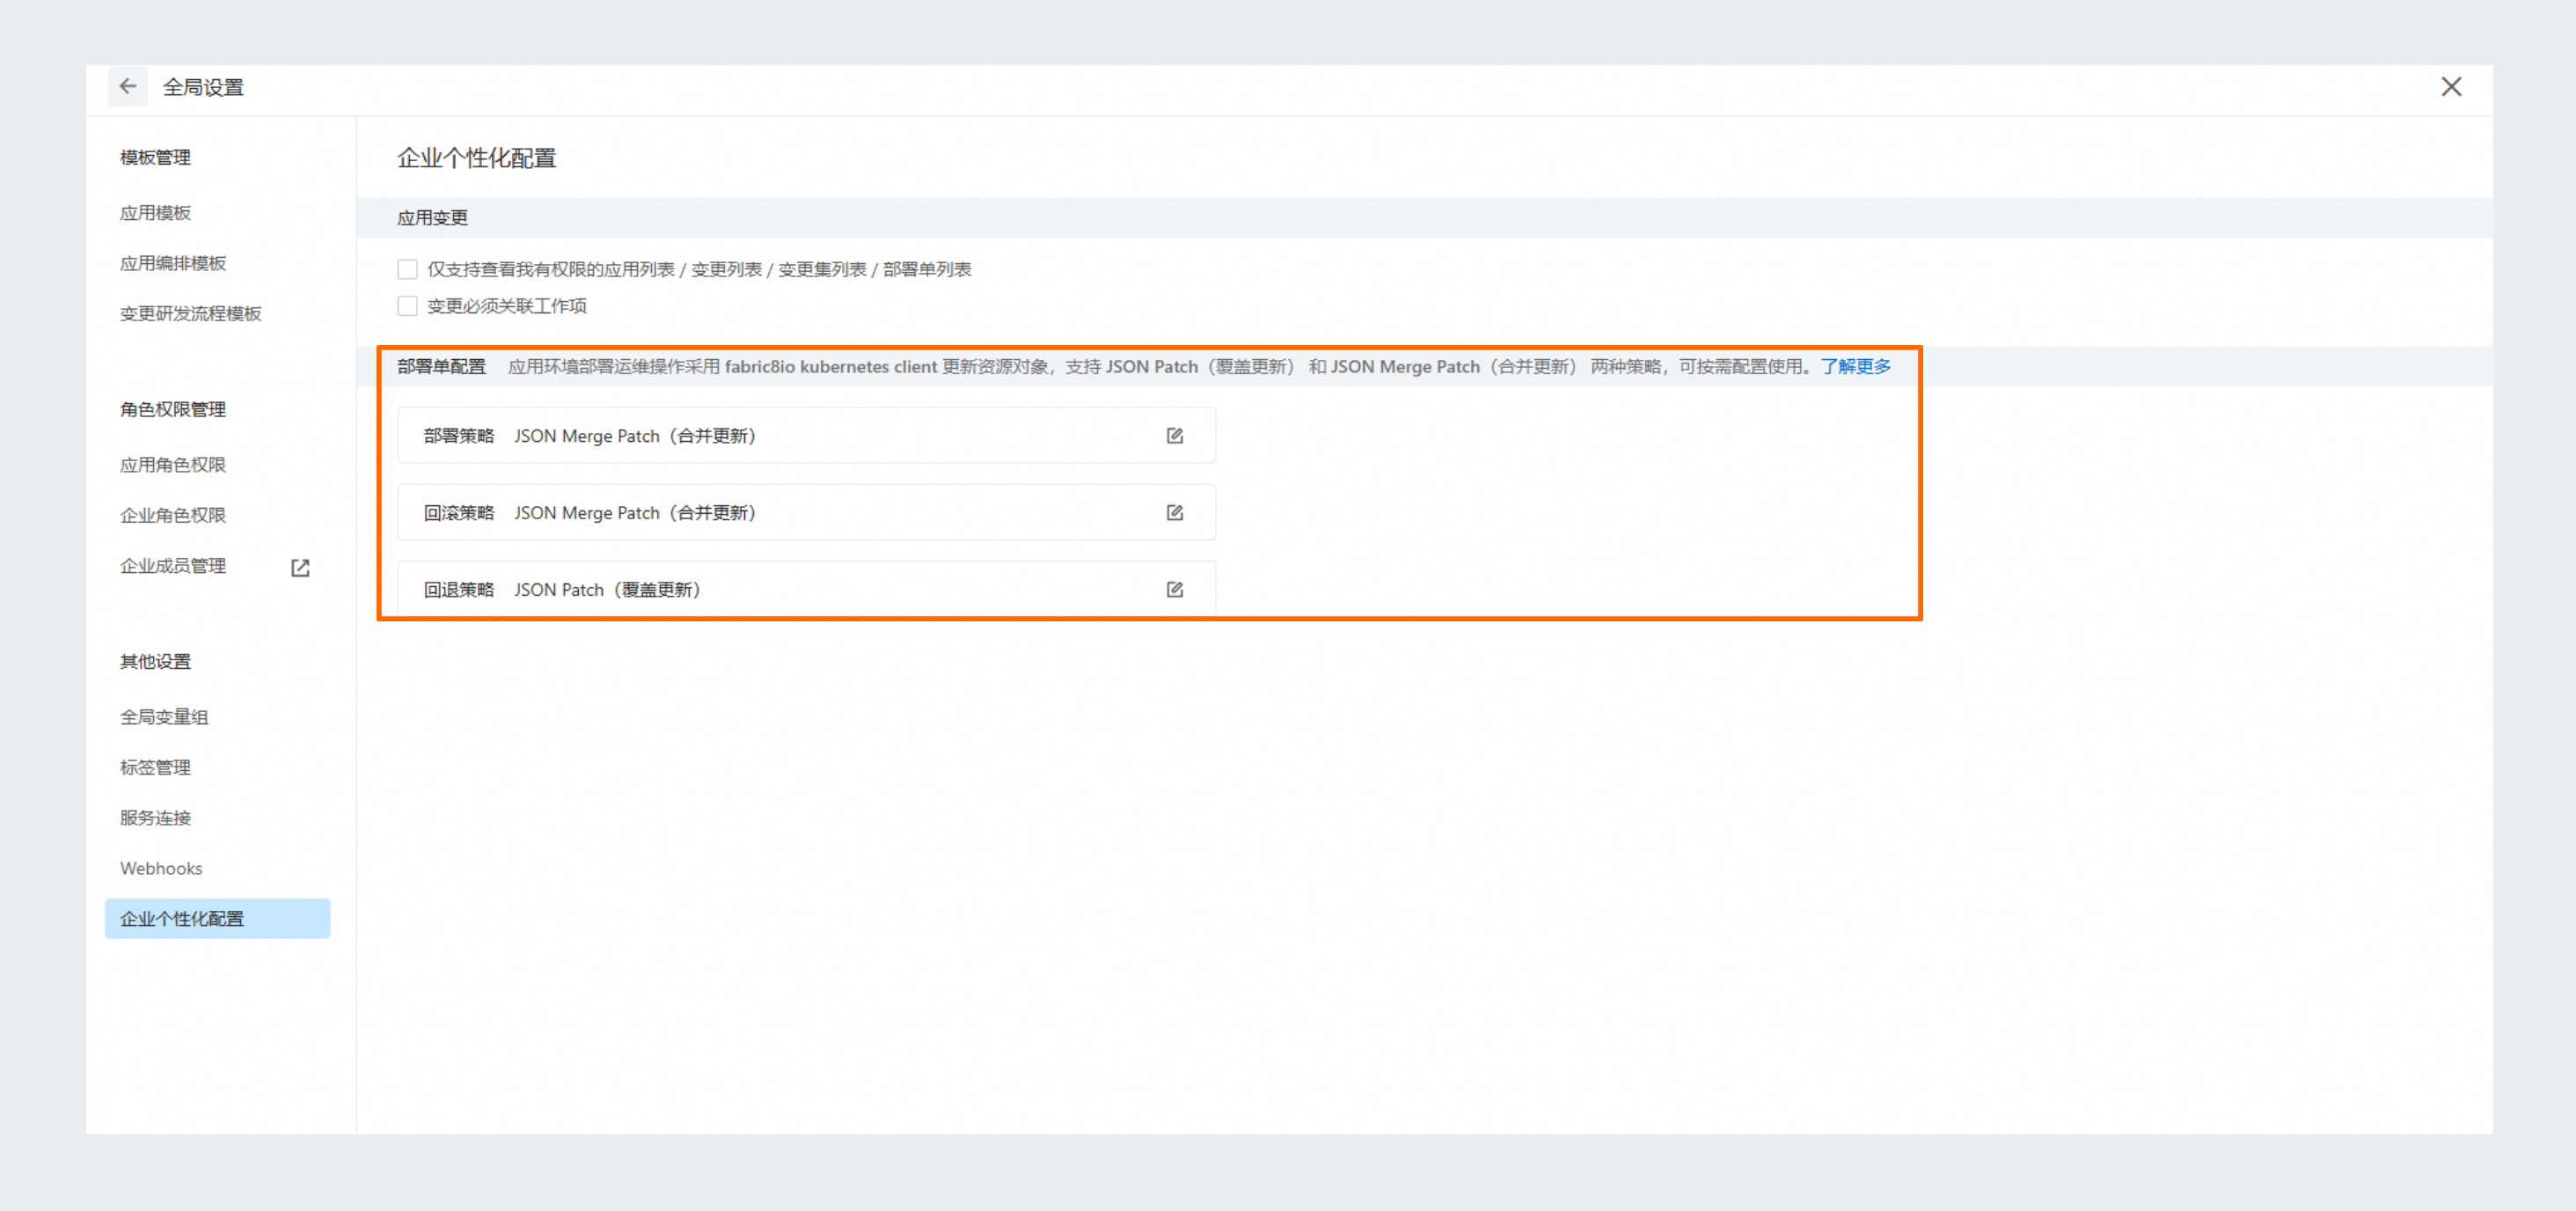
Task: Click the 部署单配置 section label
Action: (x=441, y=366)
